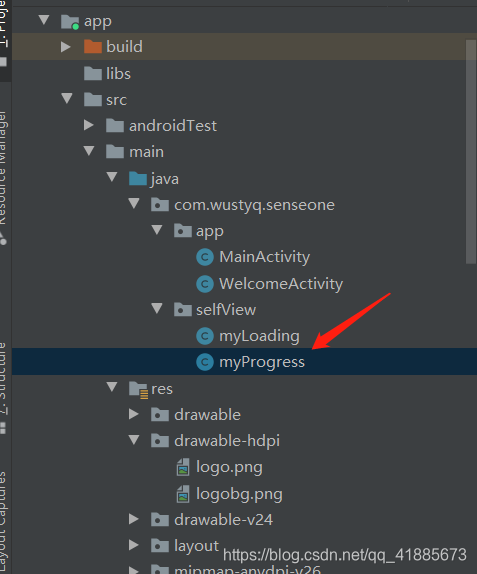This screenshot has width=477, height=574.
Task: Collapse the drawable-hdpi folder
Action: pyautogui.click(x=134, y=440)
